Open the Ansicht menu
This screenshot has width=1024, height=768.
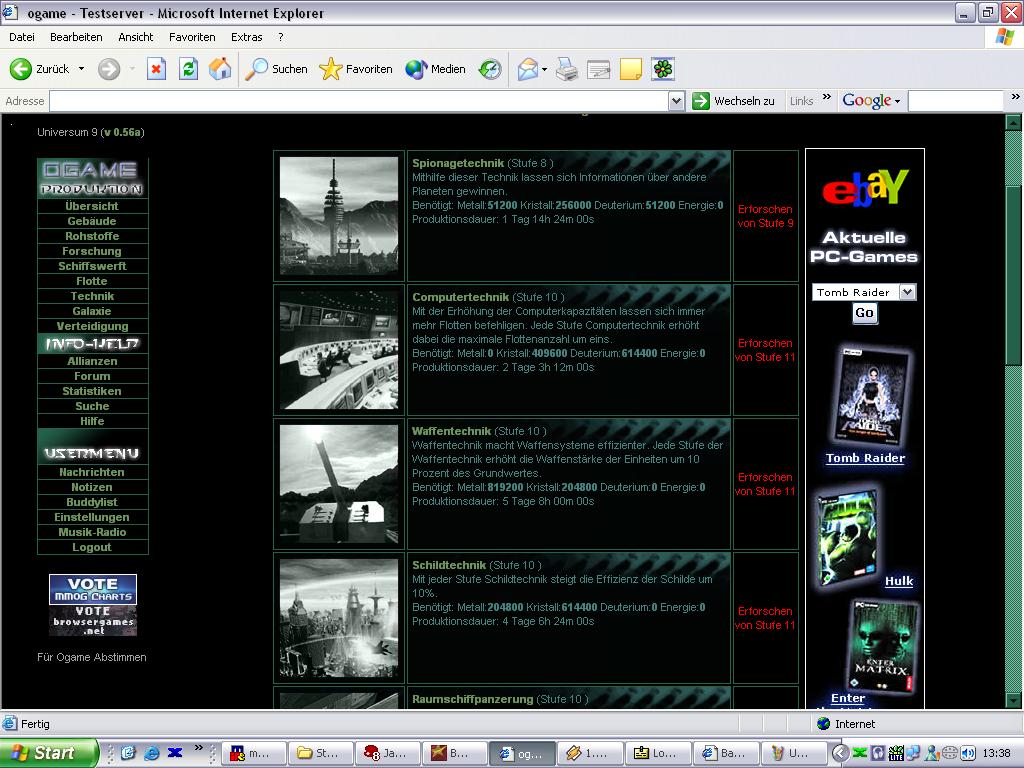136,37
